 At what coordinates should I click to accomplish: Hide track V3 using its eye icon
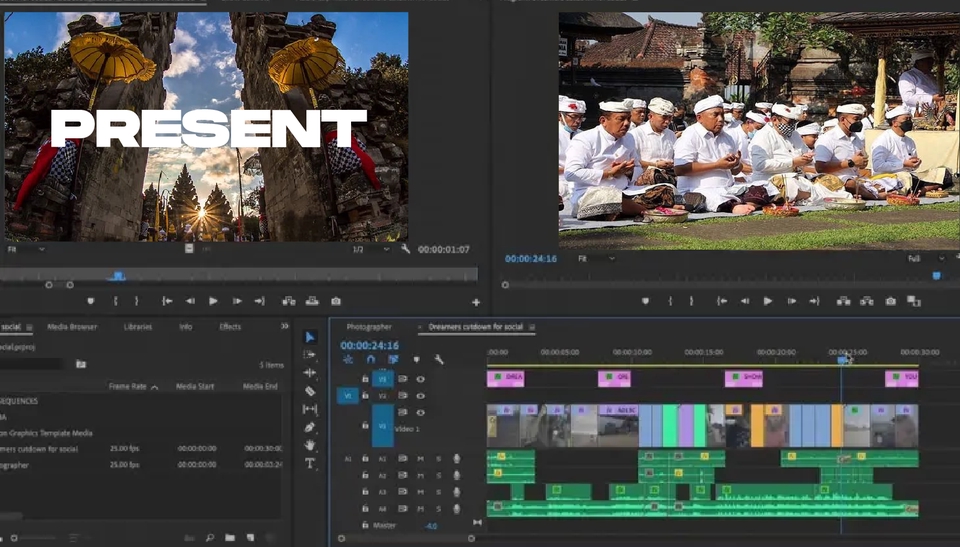click(420, 379)
